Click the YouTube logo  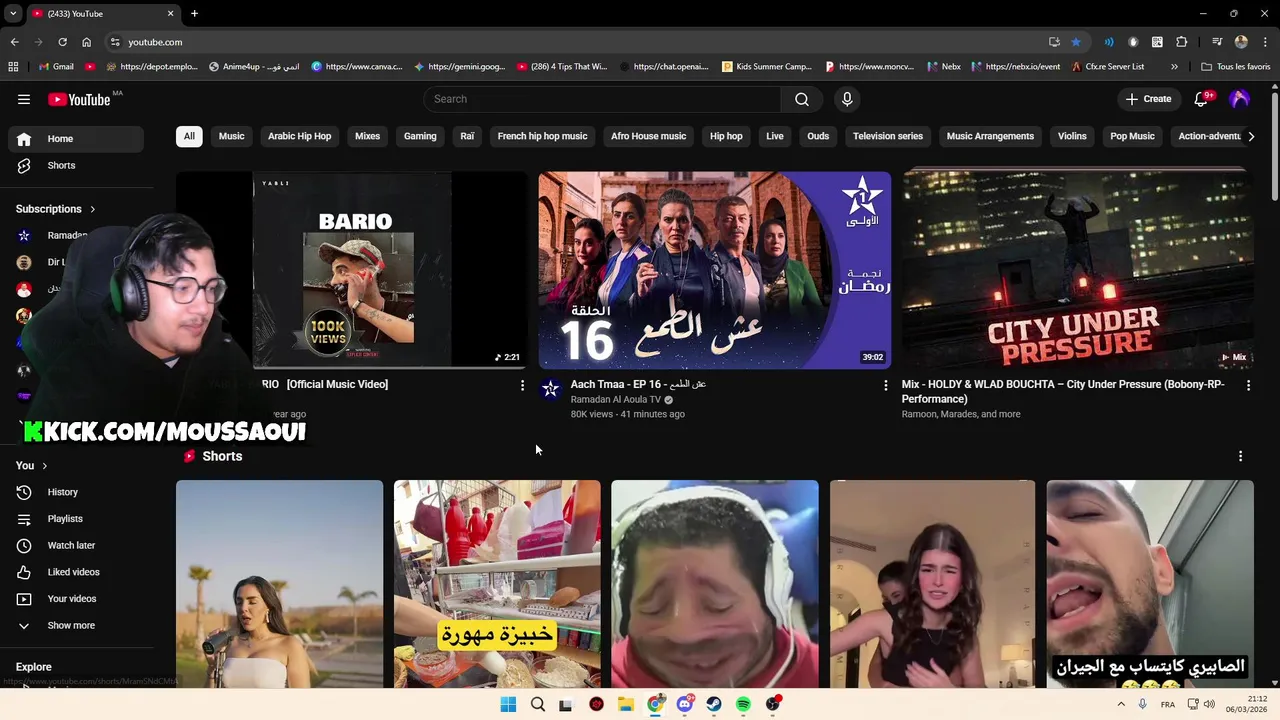79,99
